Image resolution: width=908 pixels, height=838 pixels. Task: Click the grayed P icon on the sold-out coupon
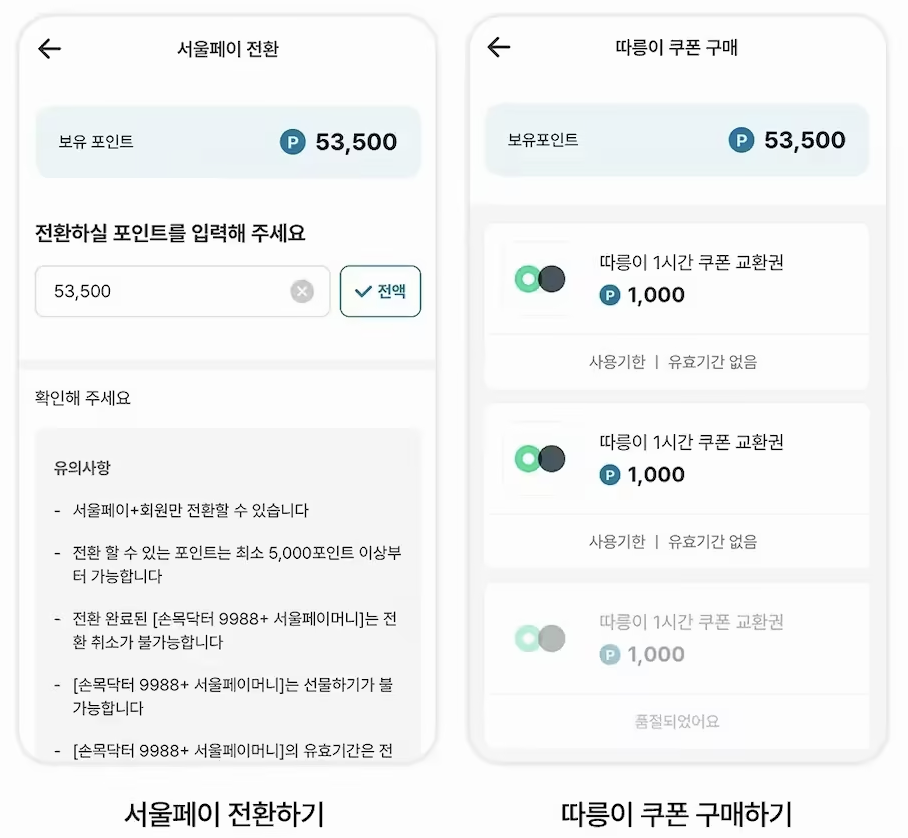click(611, 655)
